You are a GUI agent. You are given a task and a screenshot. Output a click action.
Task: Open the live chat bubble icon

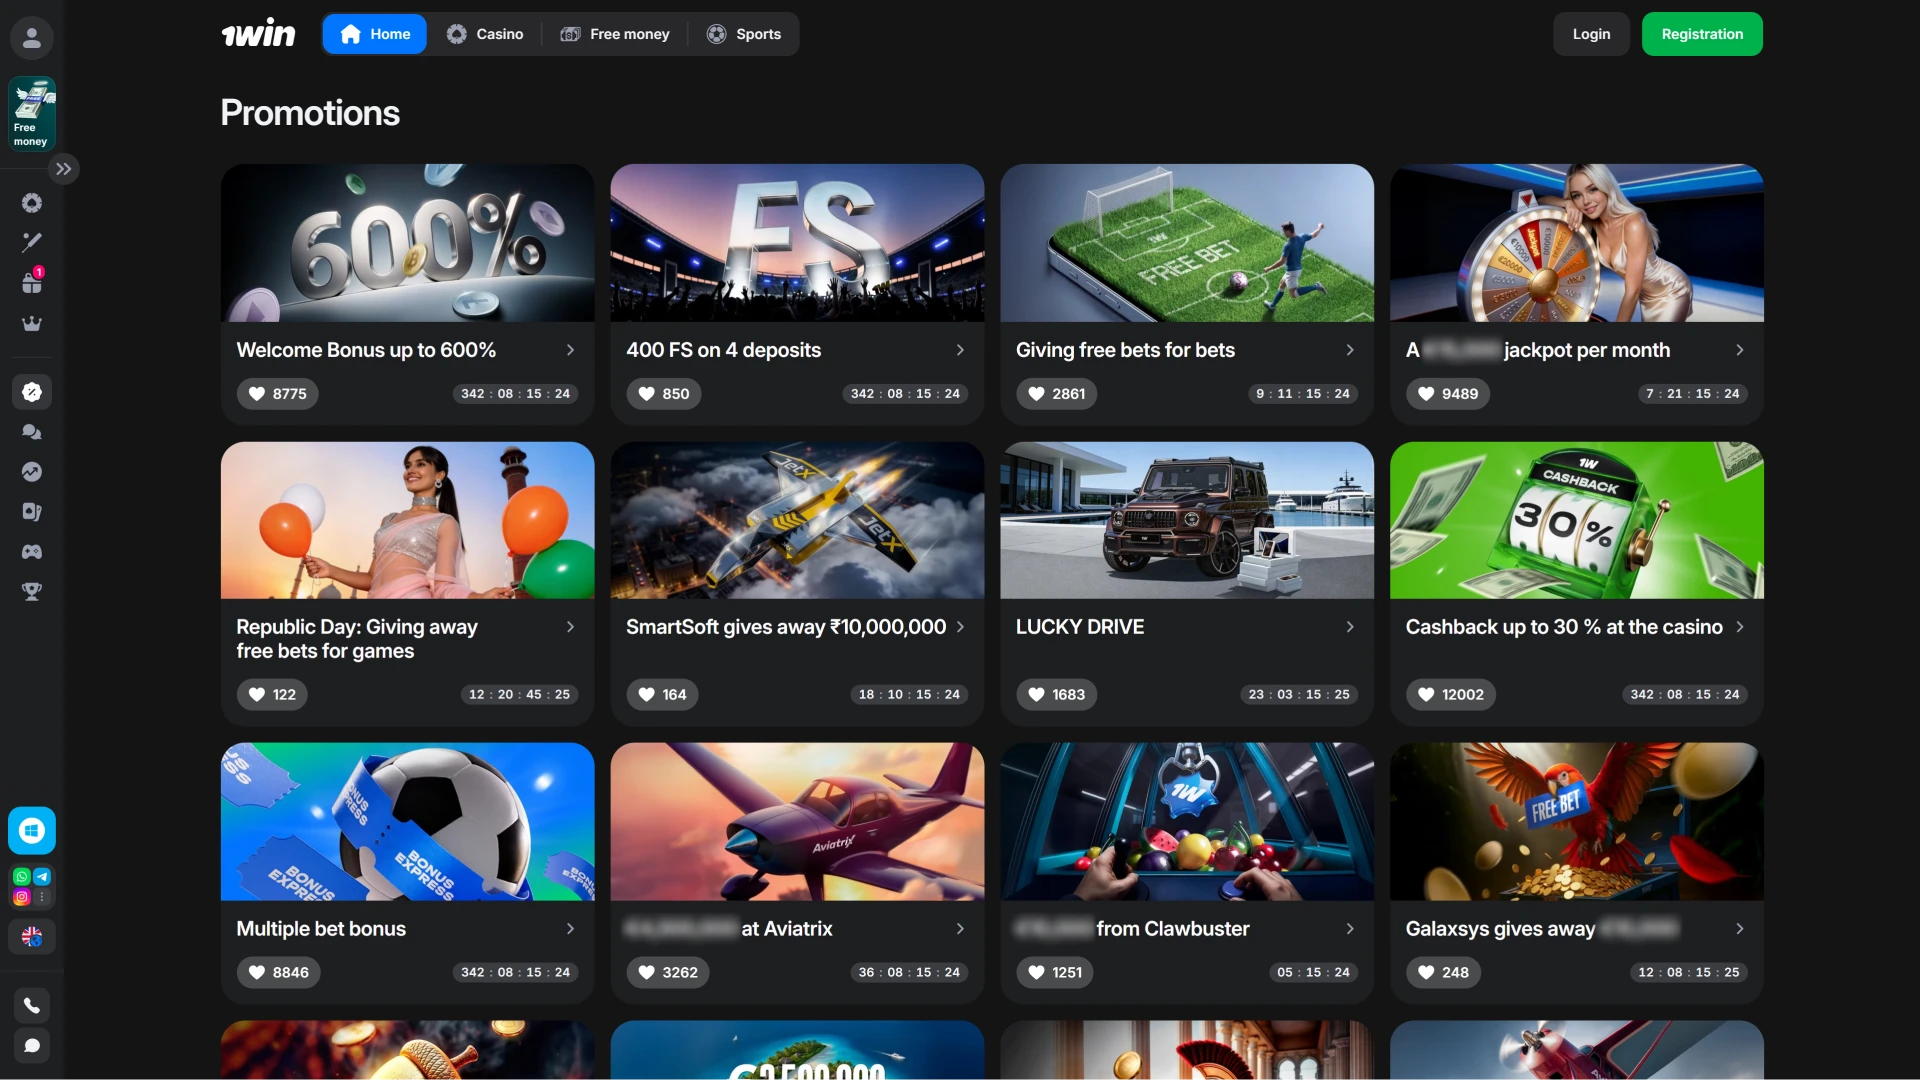pos(32,1046)
